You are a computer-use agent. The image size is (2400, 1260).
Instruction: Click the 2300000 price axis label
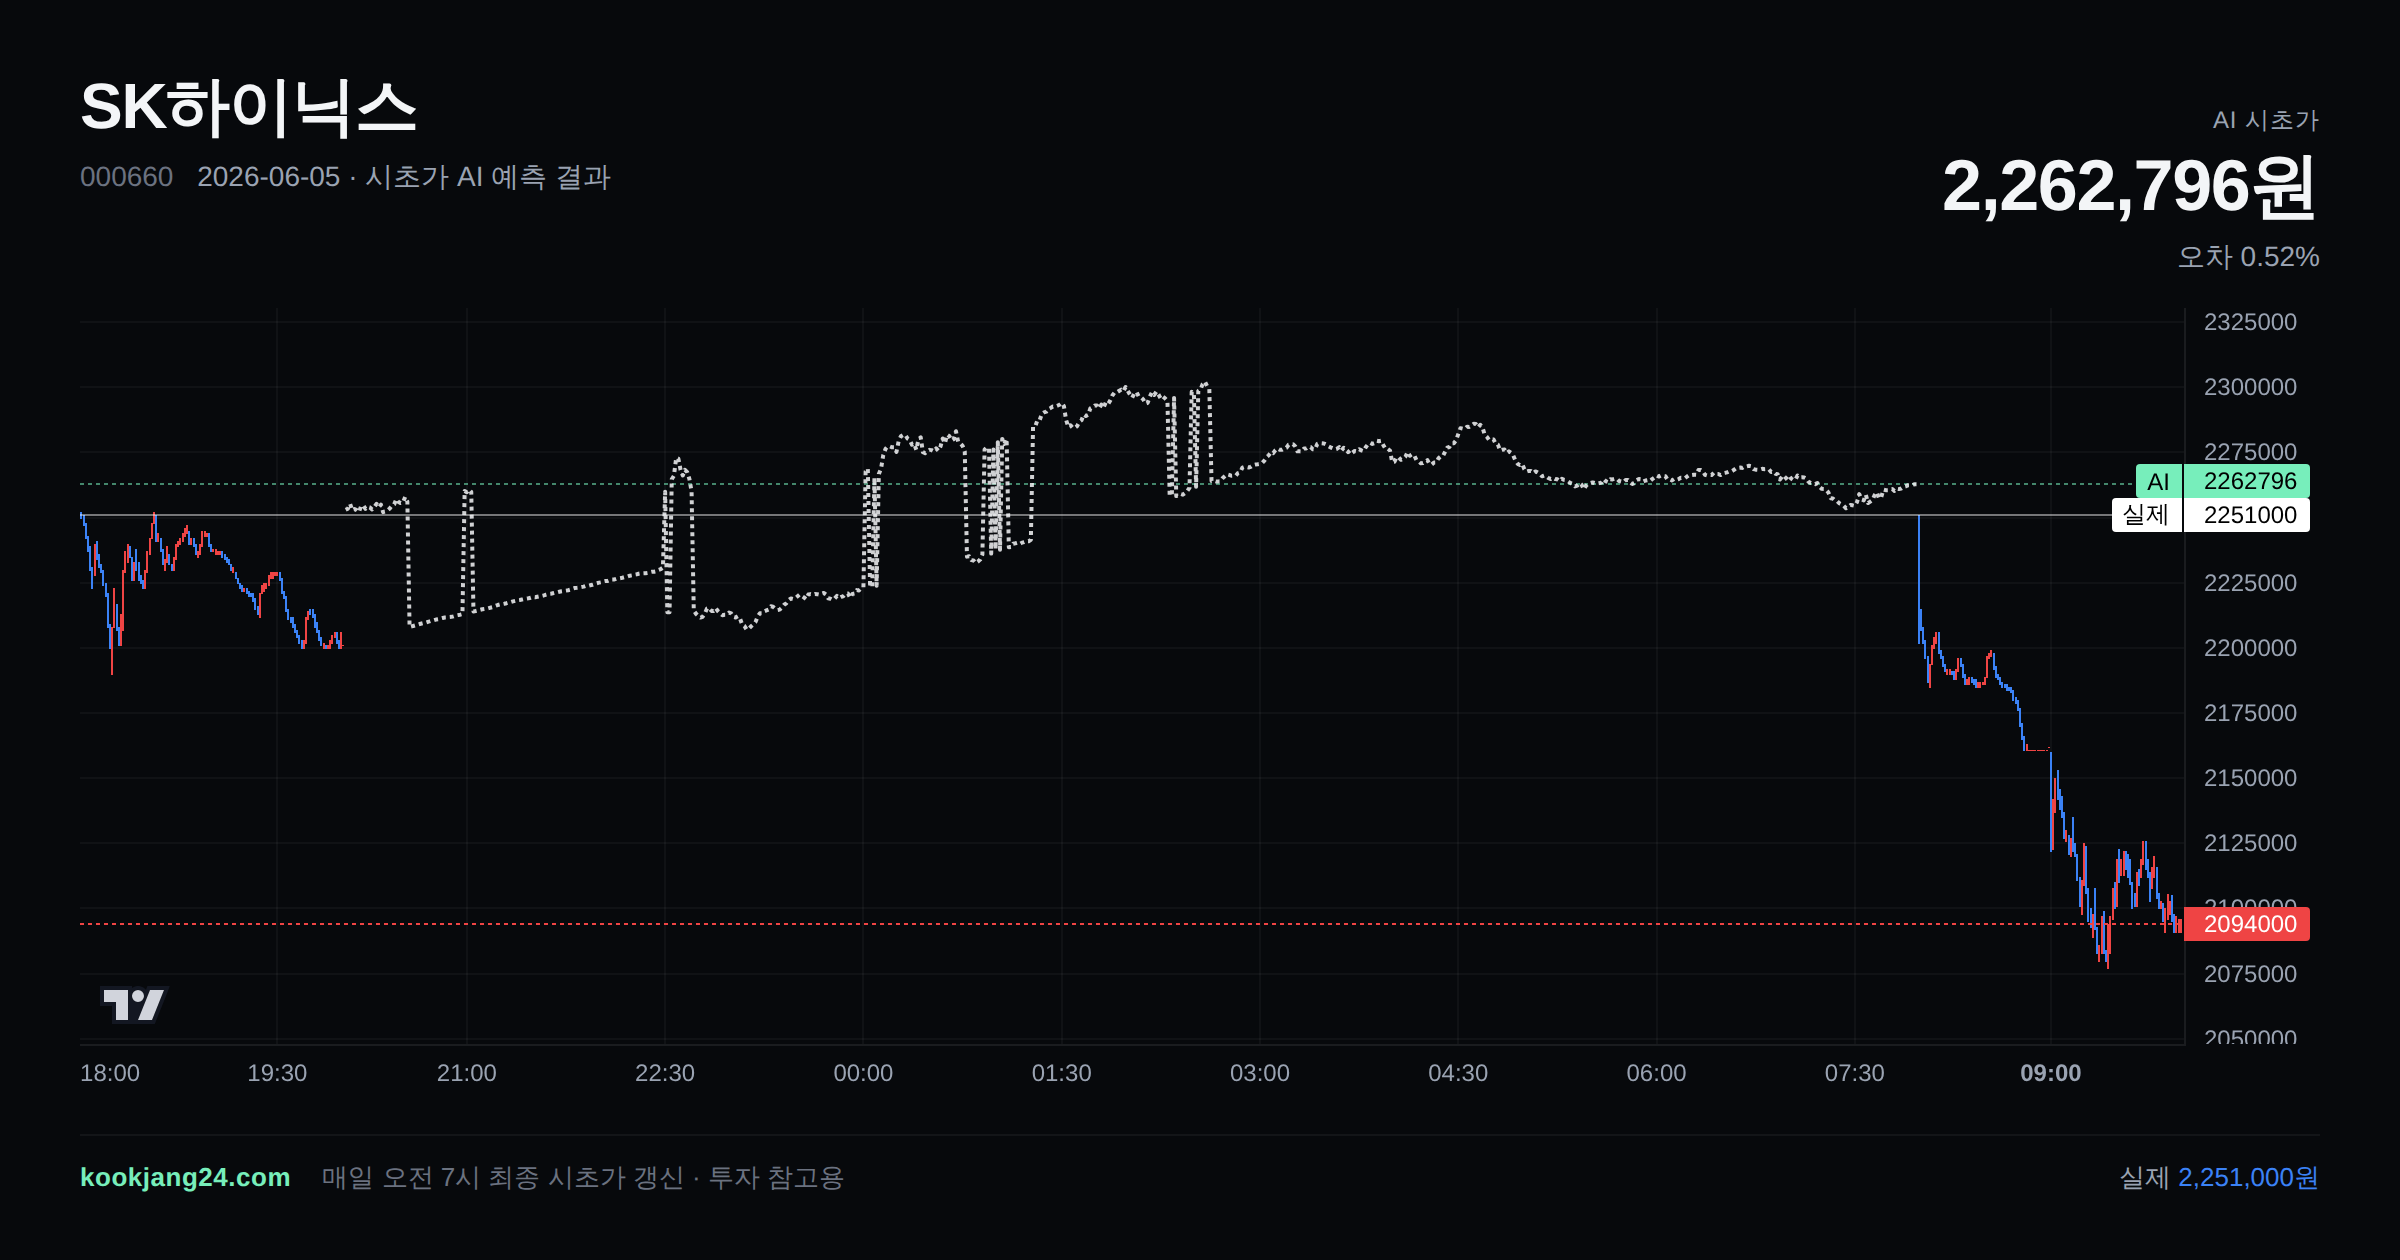tap(2250, 387)
